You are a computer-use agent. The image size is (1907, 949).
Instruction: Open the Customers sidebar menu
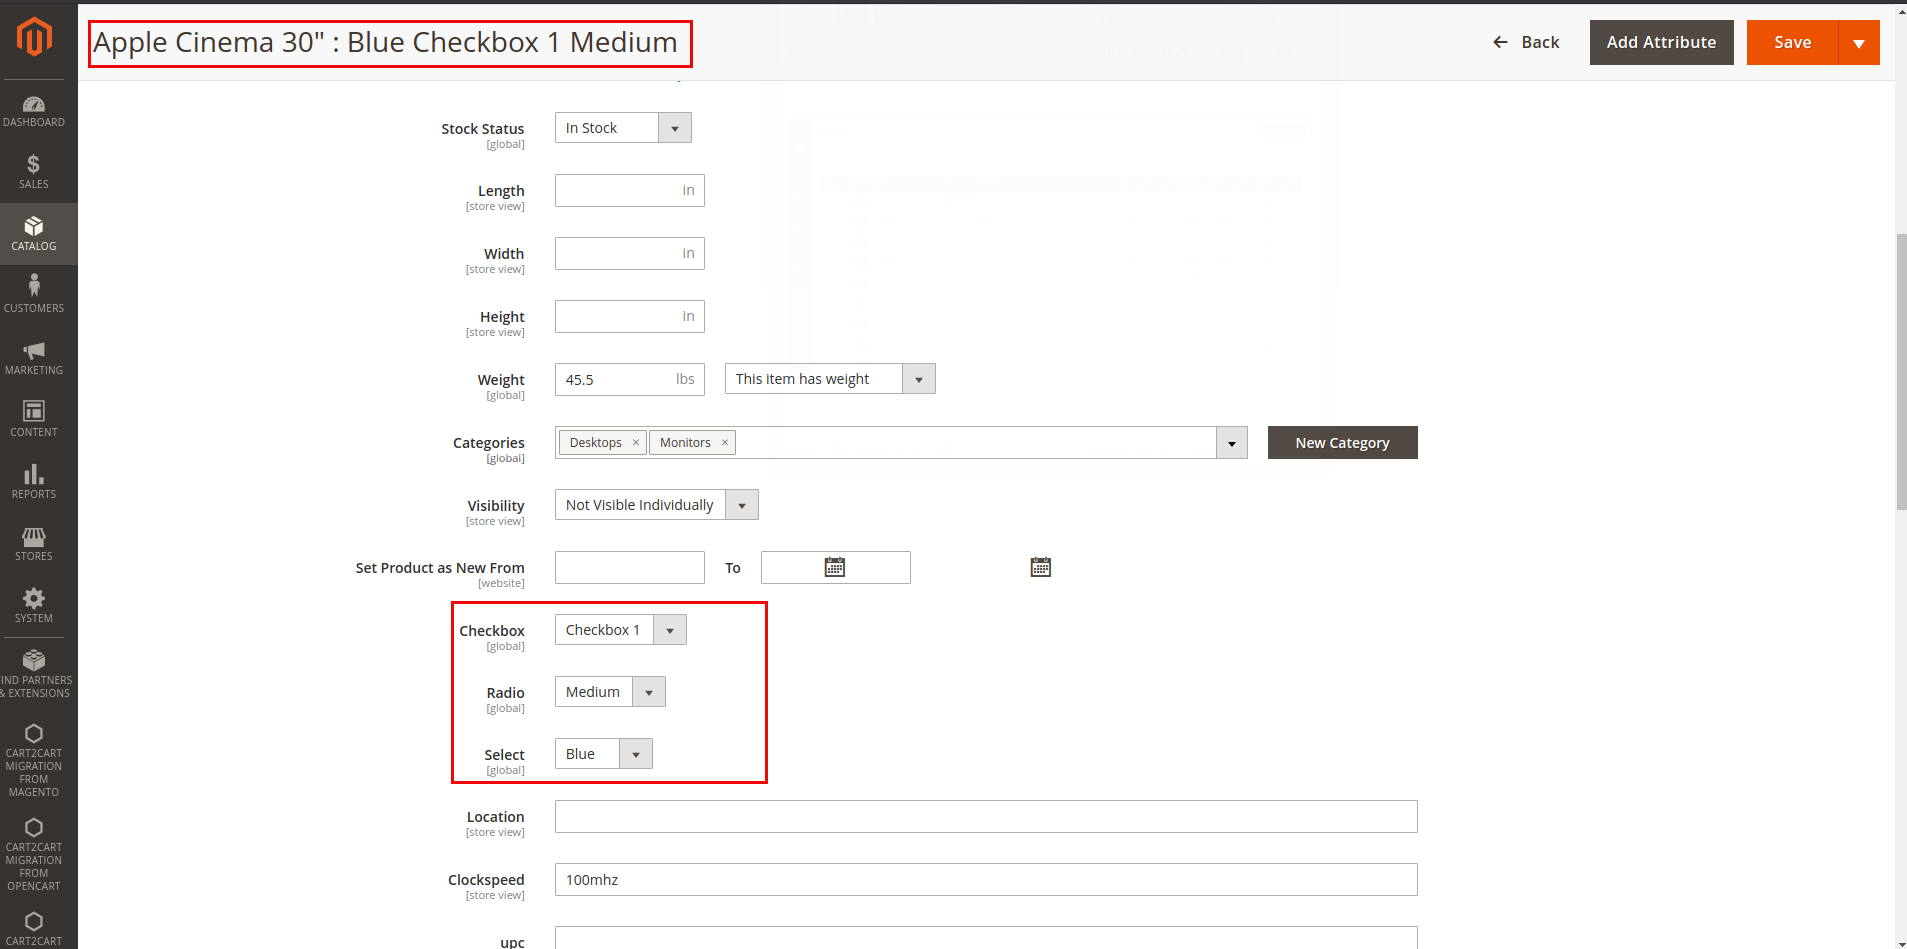click(x=34, y=296)
